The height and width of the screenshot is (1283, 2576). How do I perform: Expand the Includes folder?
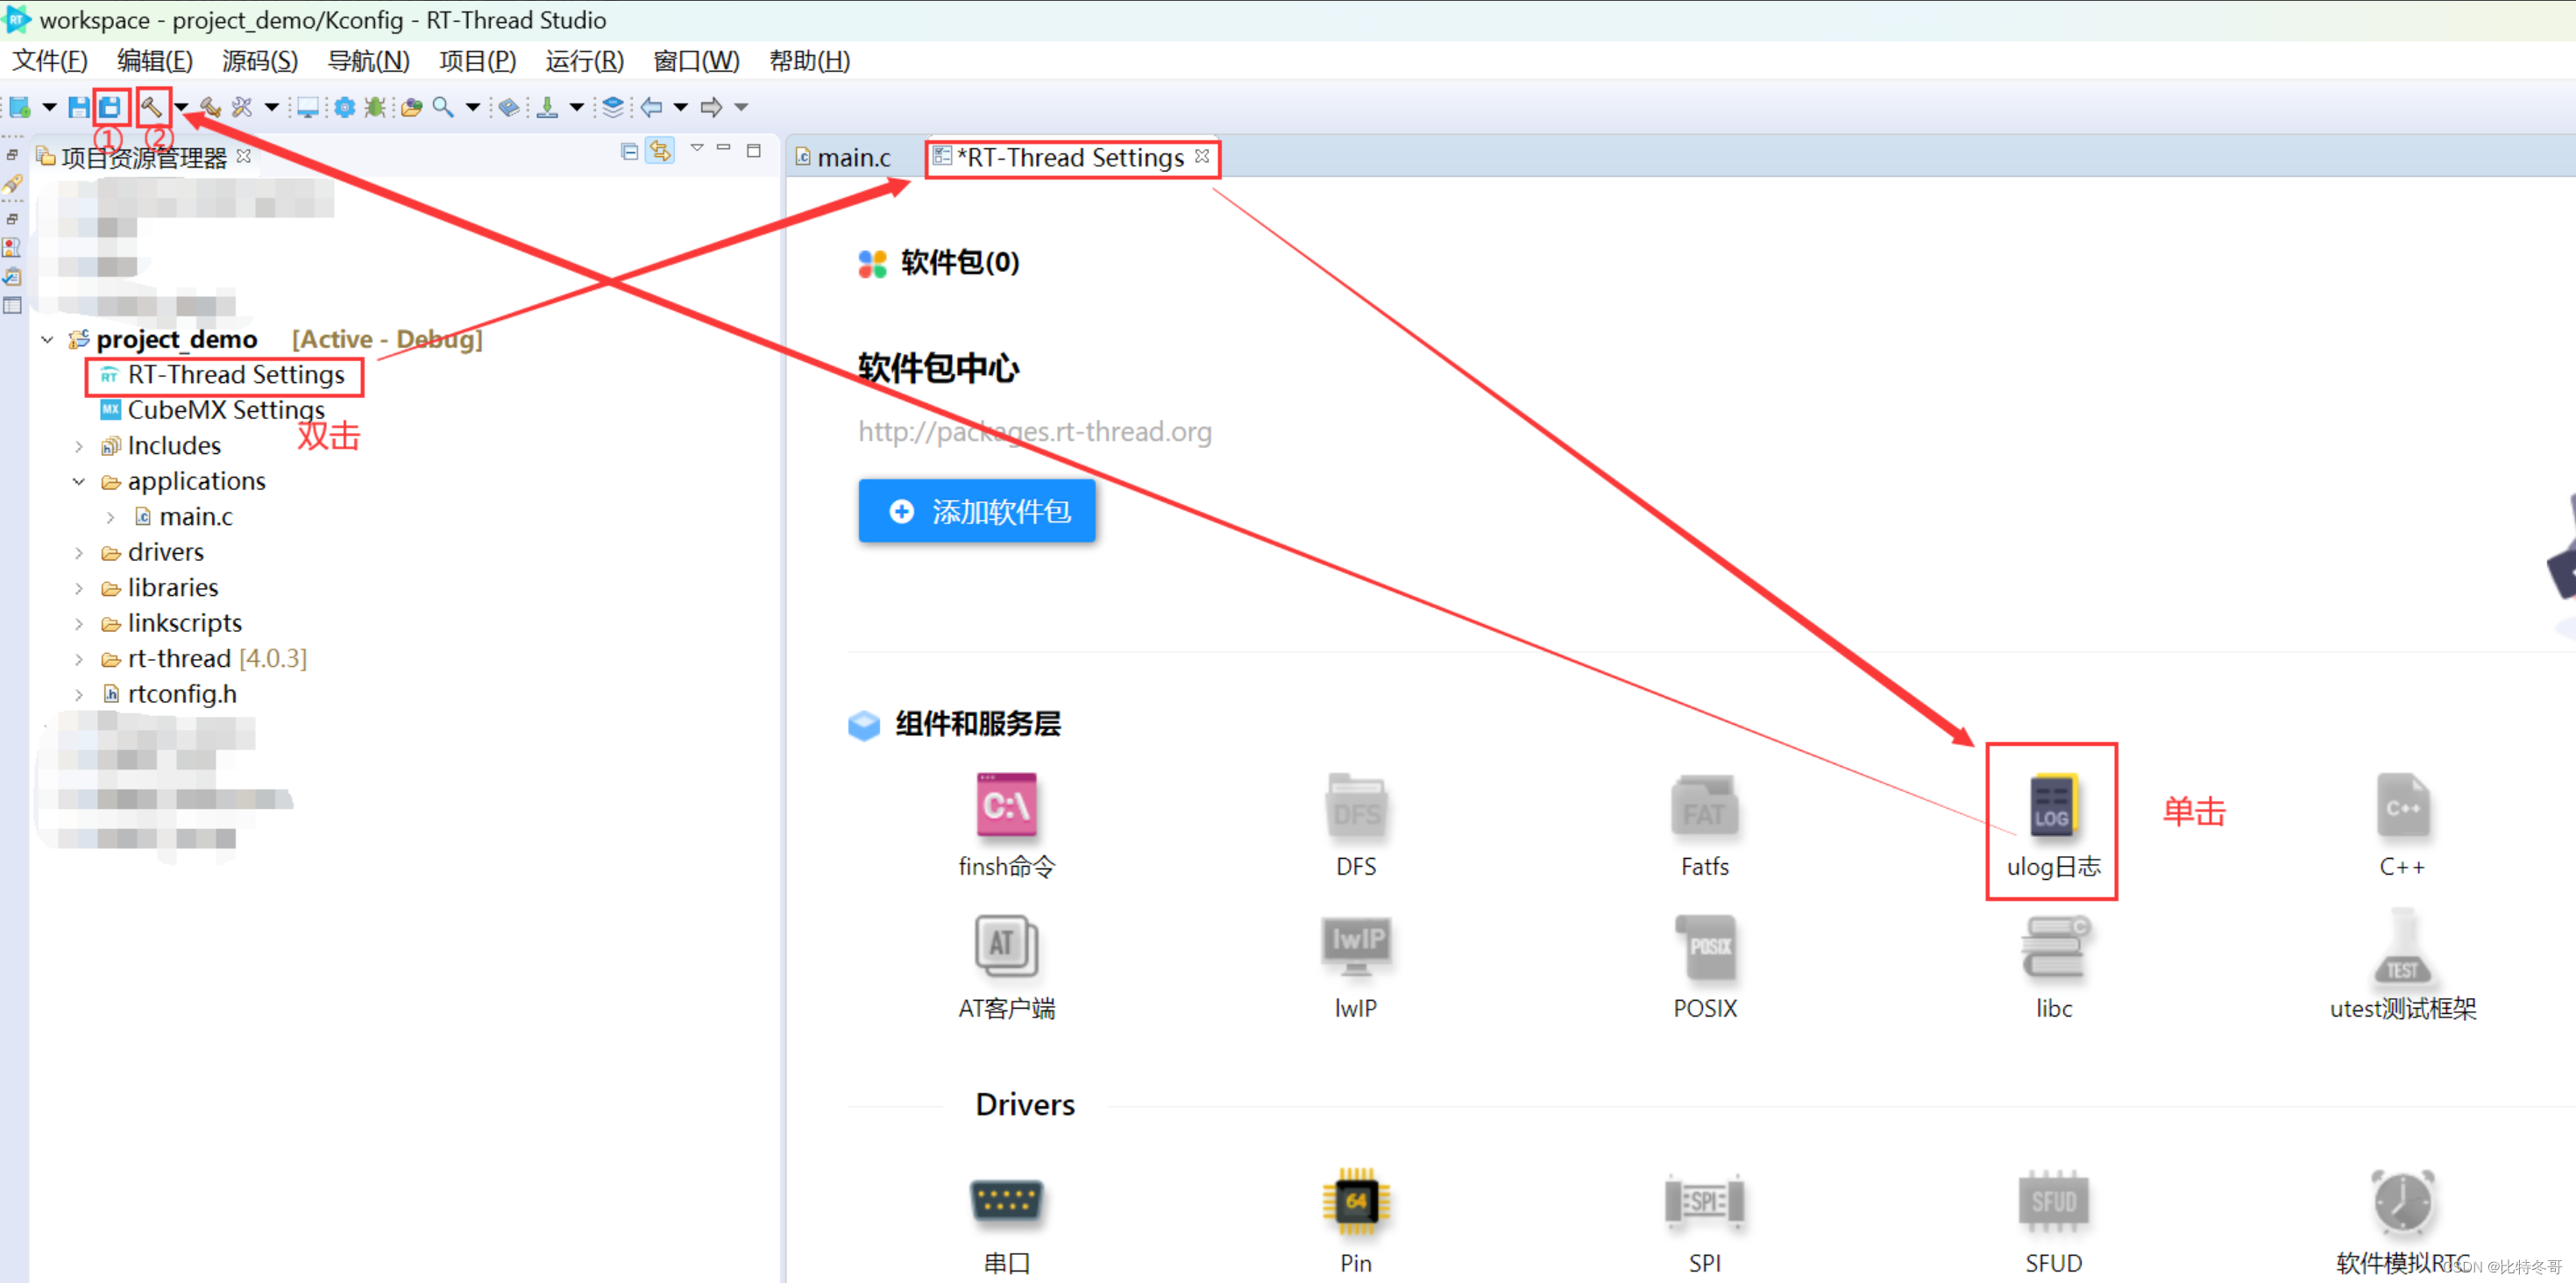tap(79, 446)
